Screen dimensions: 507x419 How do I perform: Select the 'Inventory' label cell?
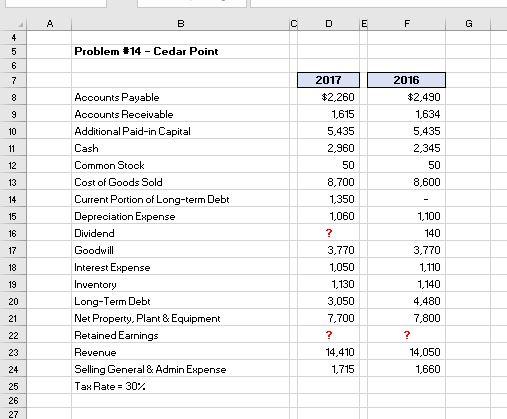pyautogui.click(x=180, y=284)
